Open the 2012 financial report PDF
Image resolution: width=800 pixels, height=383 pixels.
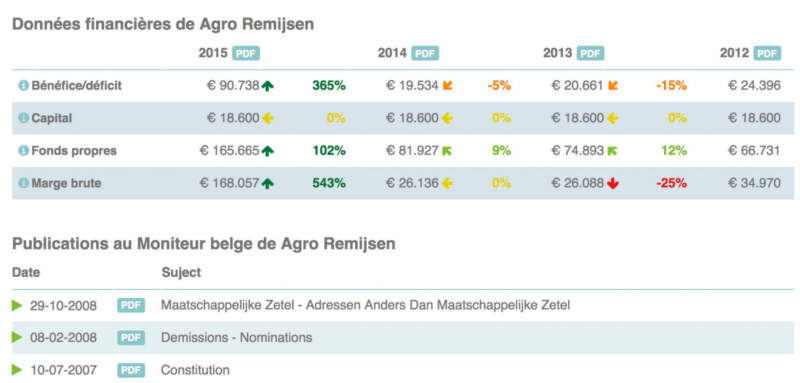[x=767, y=54]
